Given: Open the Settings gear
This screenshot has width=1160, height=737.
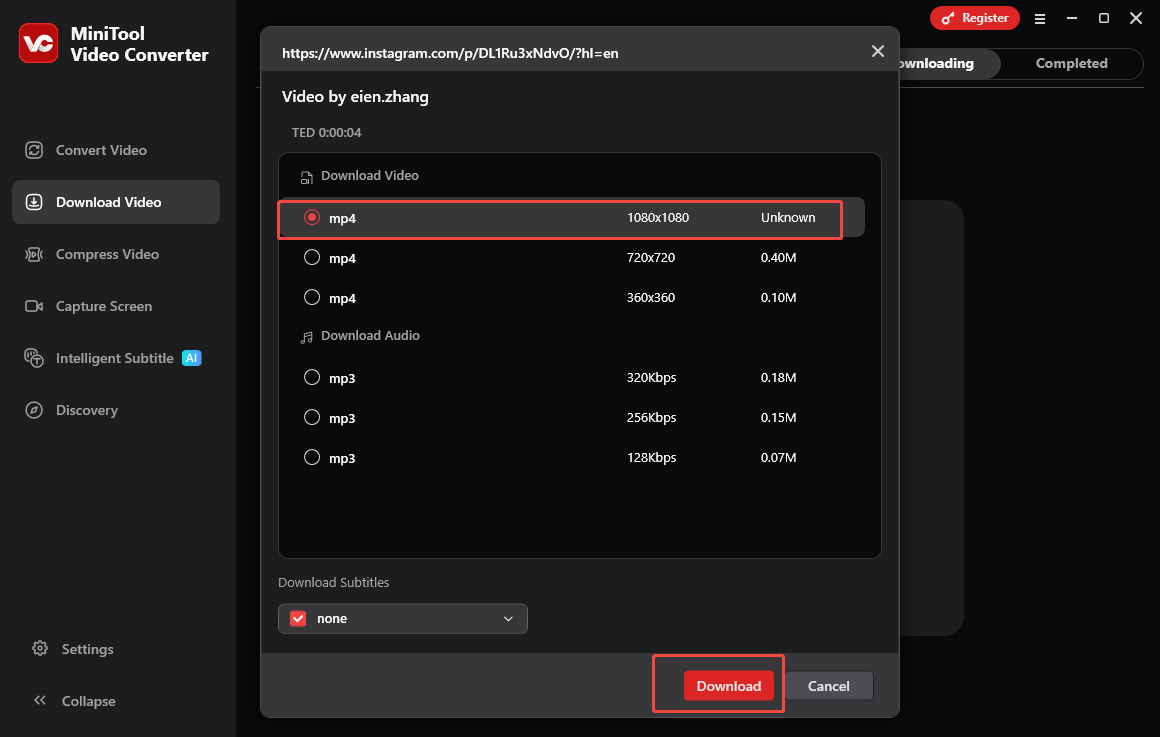Looking at the screenshot, I should pos(40,649).
